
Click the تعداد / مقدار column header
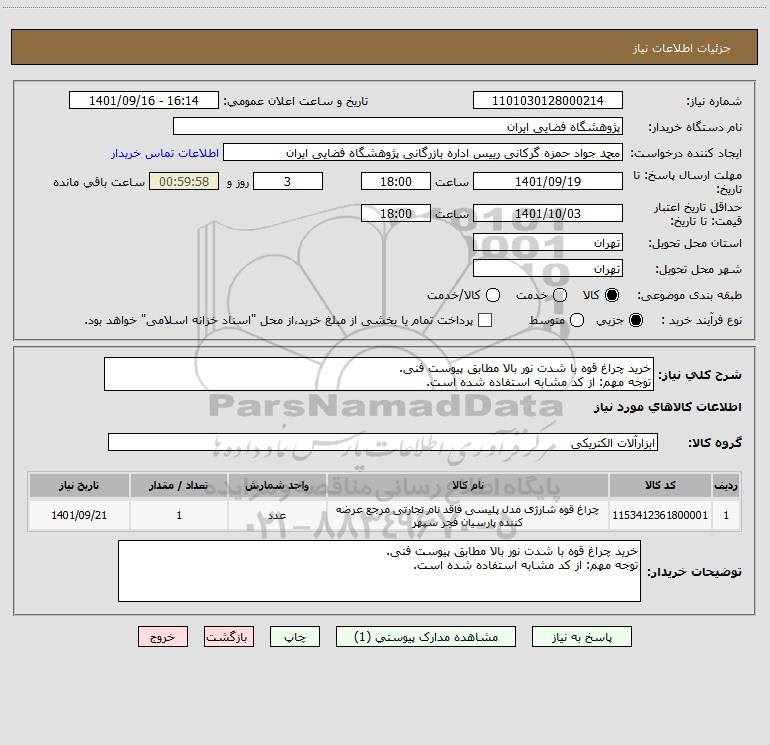pyautogui.click(x=179, y=485)
